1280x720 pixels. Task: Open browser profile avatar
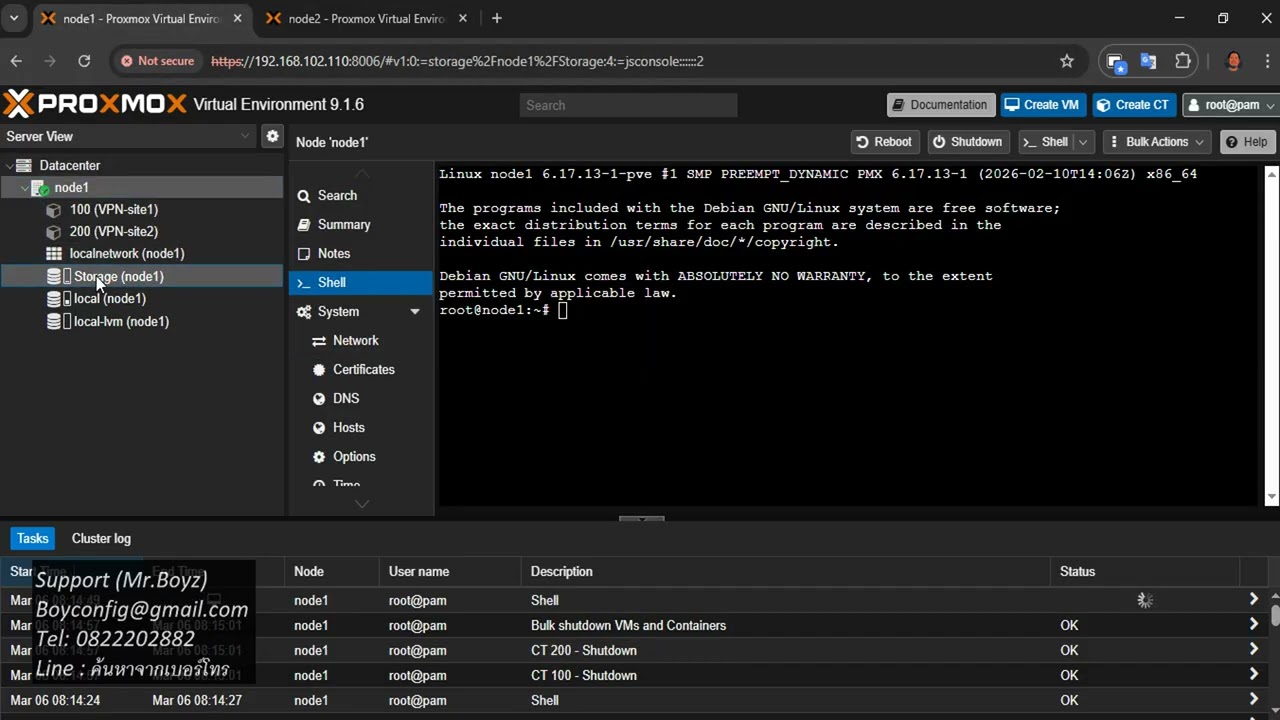[1233, 61]
